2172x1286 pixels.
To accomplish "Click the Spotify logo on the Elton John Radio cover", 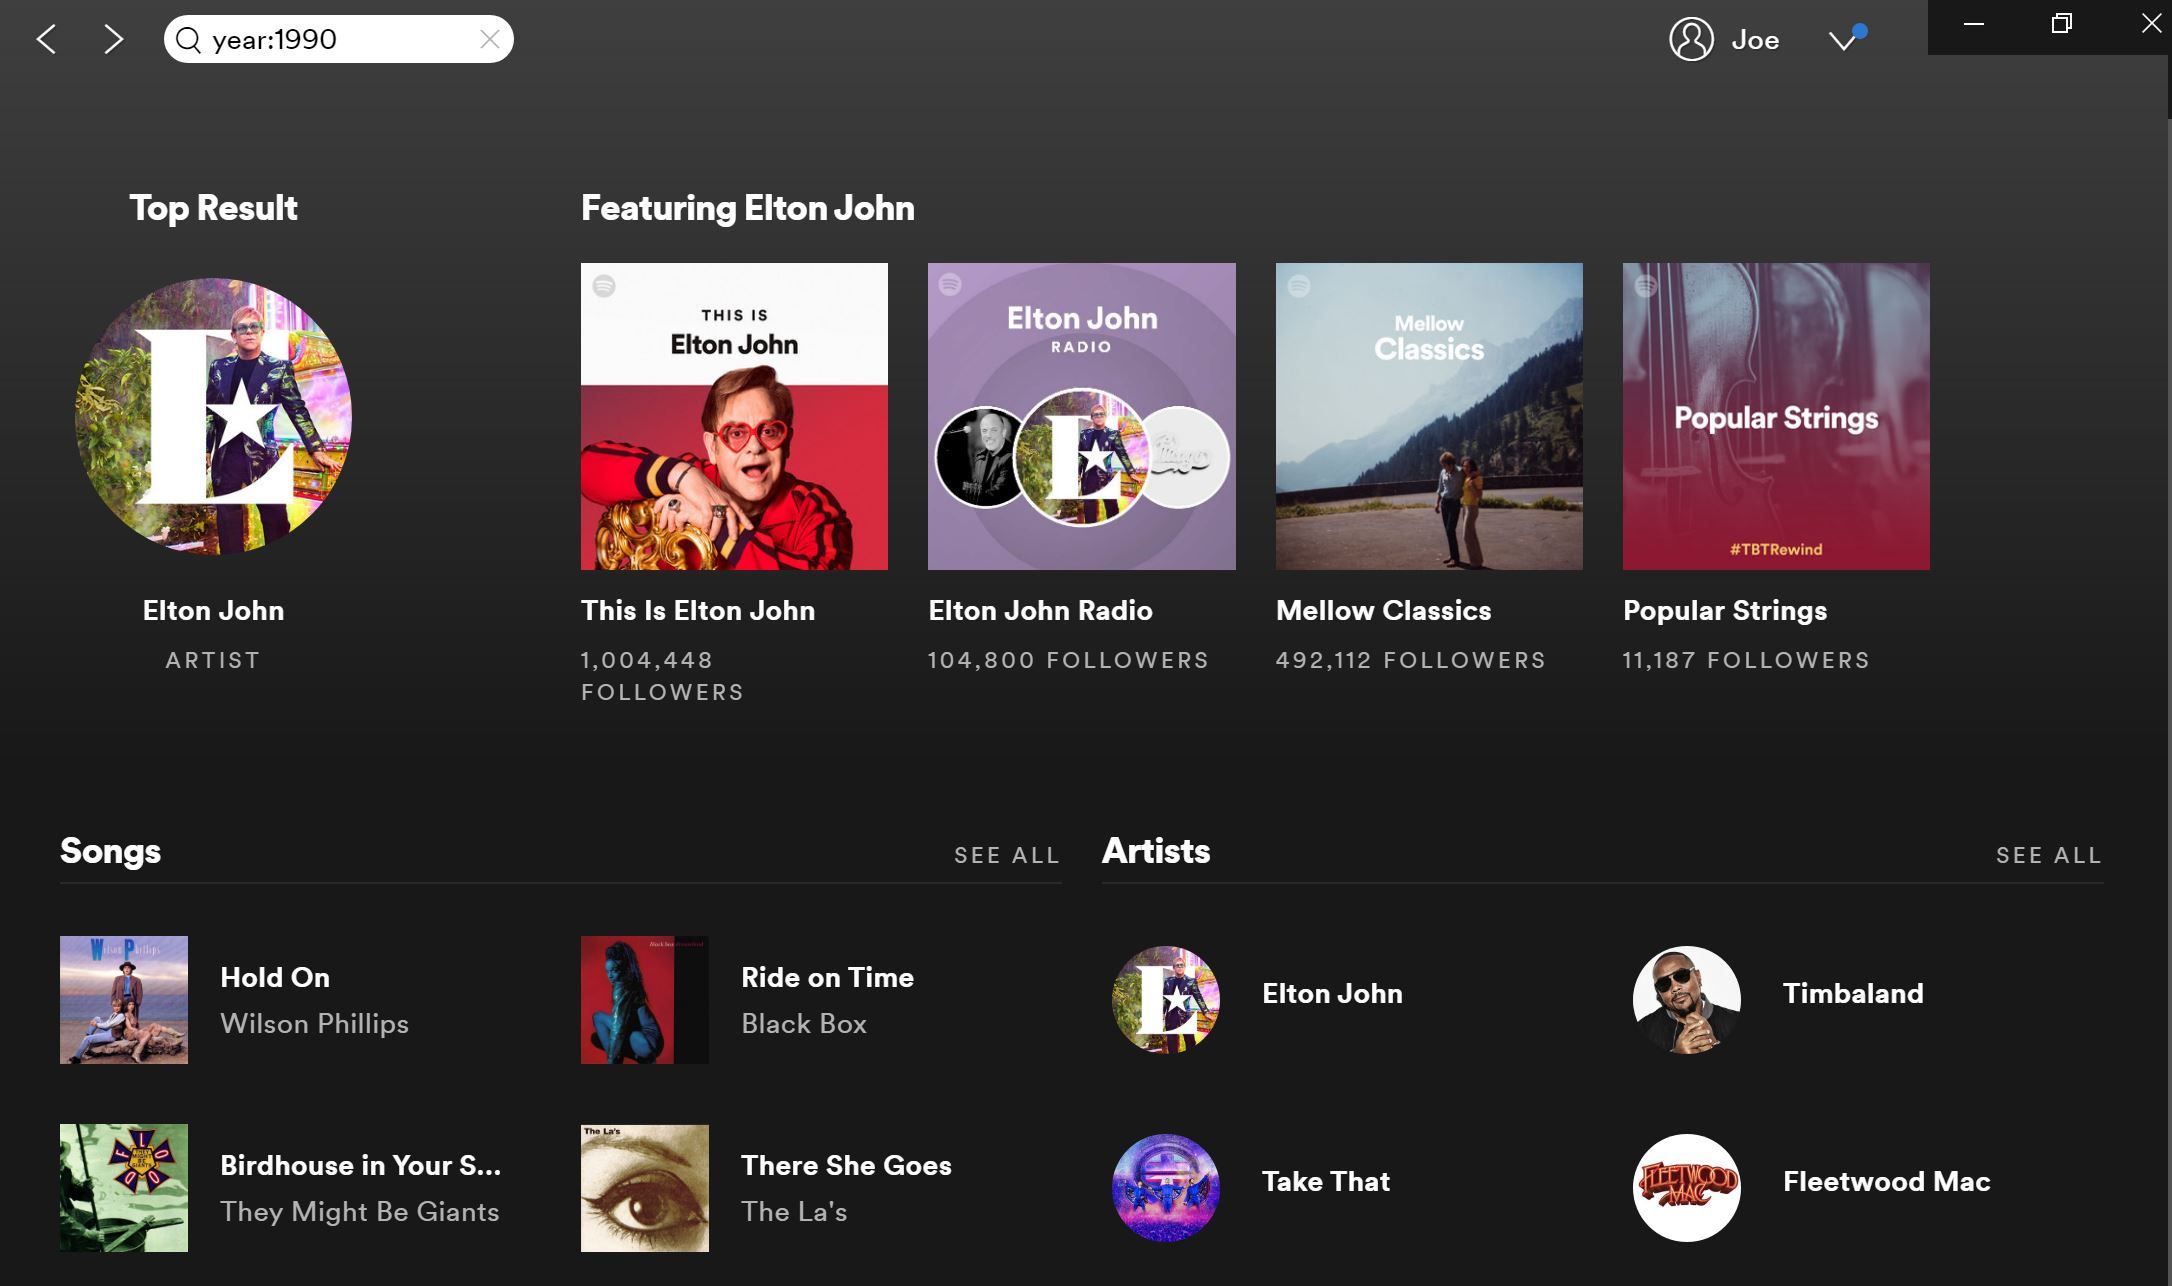I will [x=950, y=287].
